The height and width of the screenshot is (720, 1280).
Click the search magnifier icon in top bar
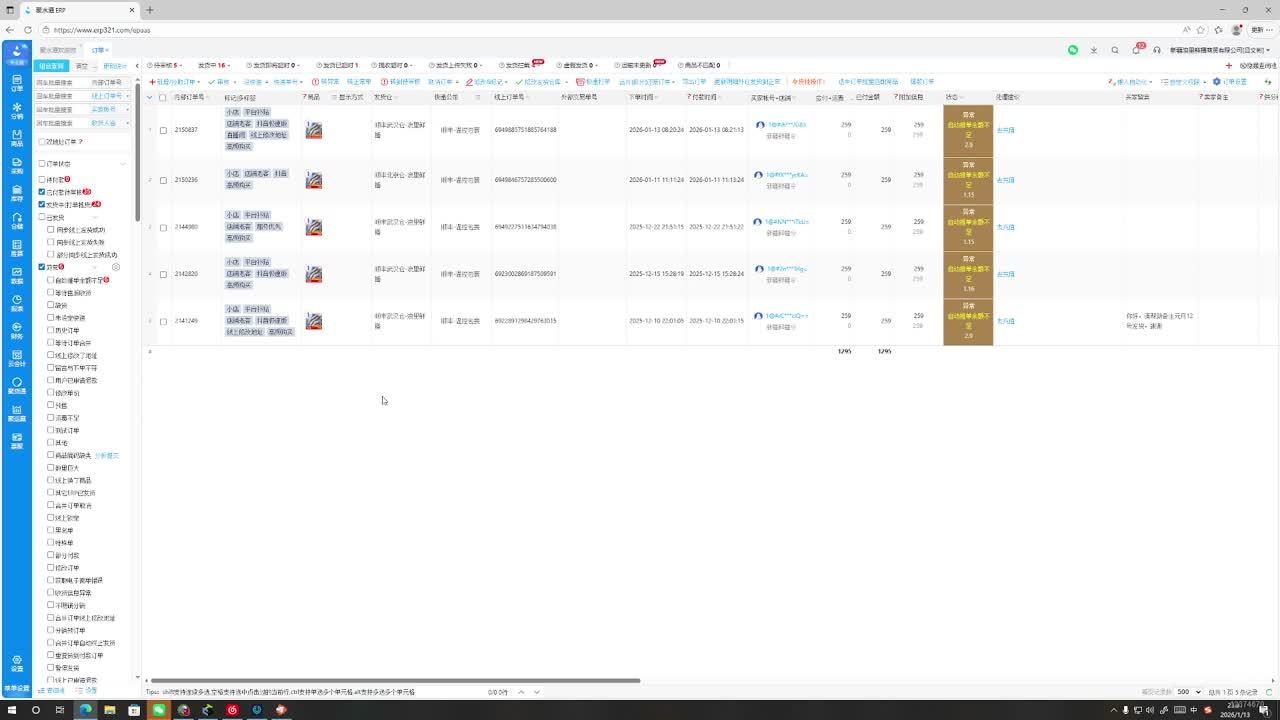point(1115,50)
